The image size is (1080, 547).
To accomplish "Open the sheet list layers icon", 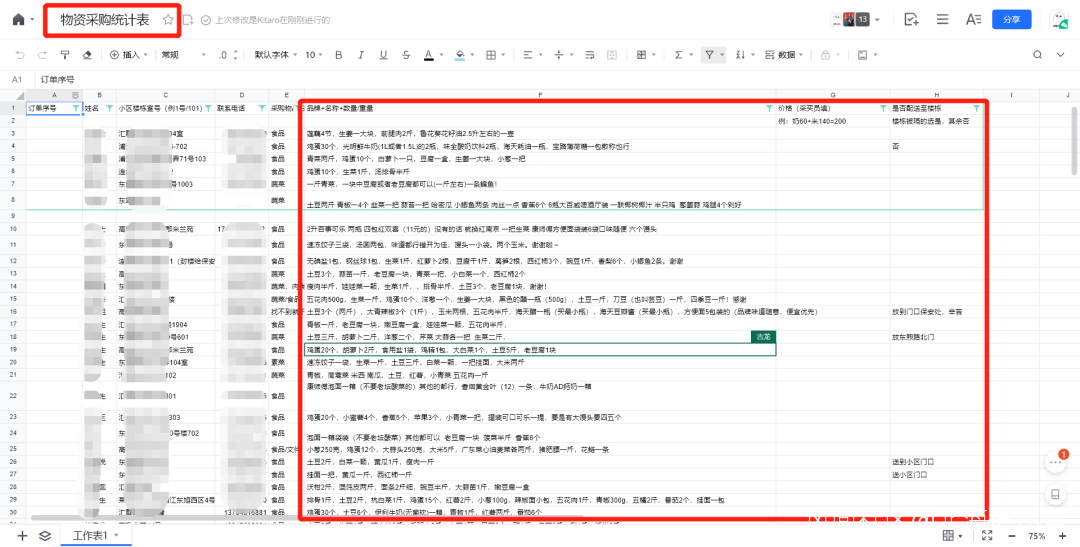I will coord(45,535).
